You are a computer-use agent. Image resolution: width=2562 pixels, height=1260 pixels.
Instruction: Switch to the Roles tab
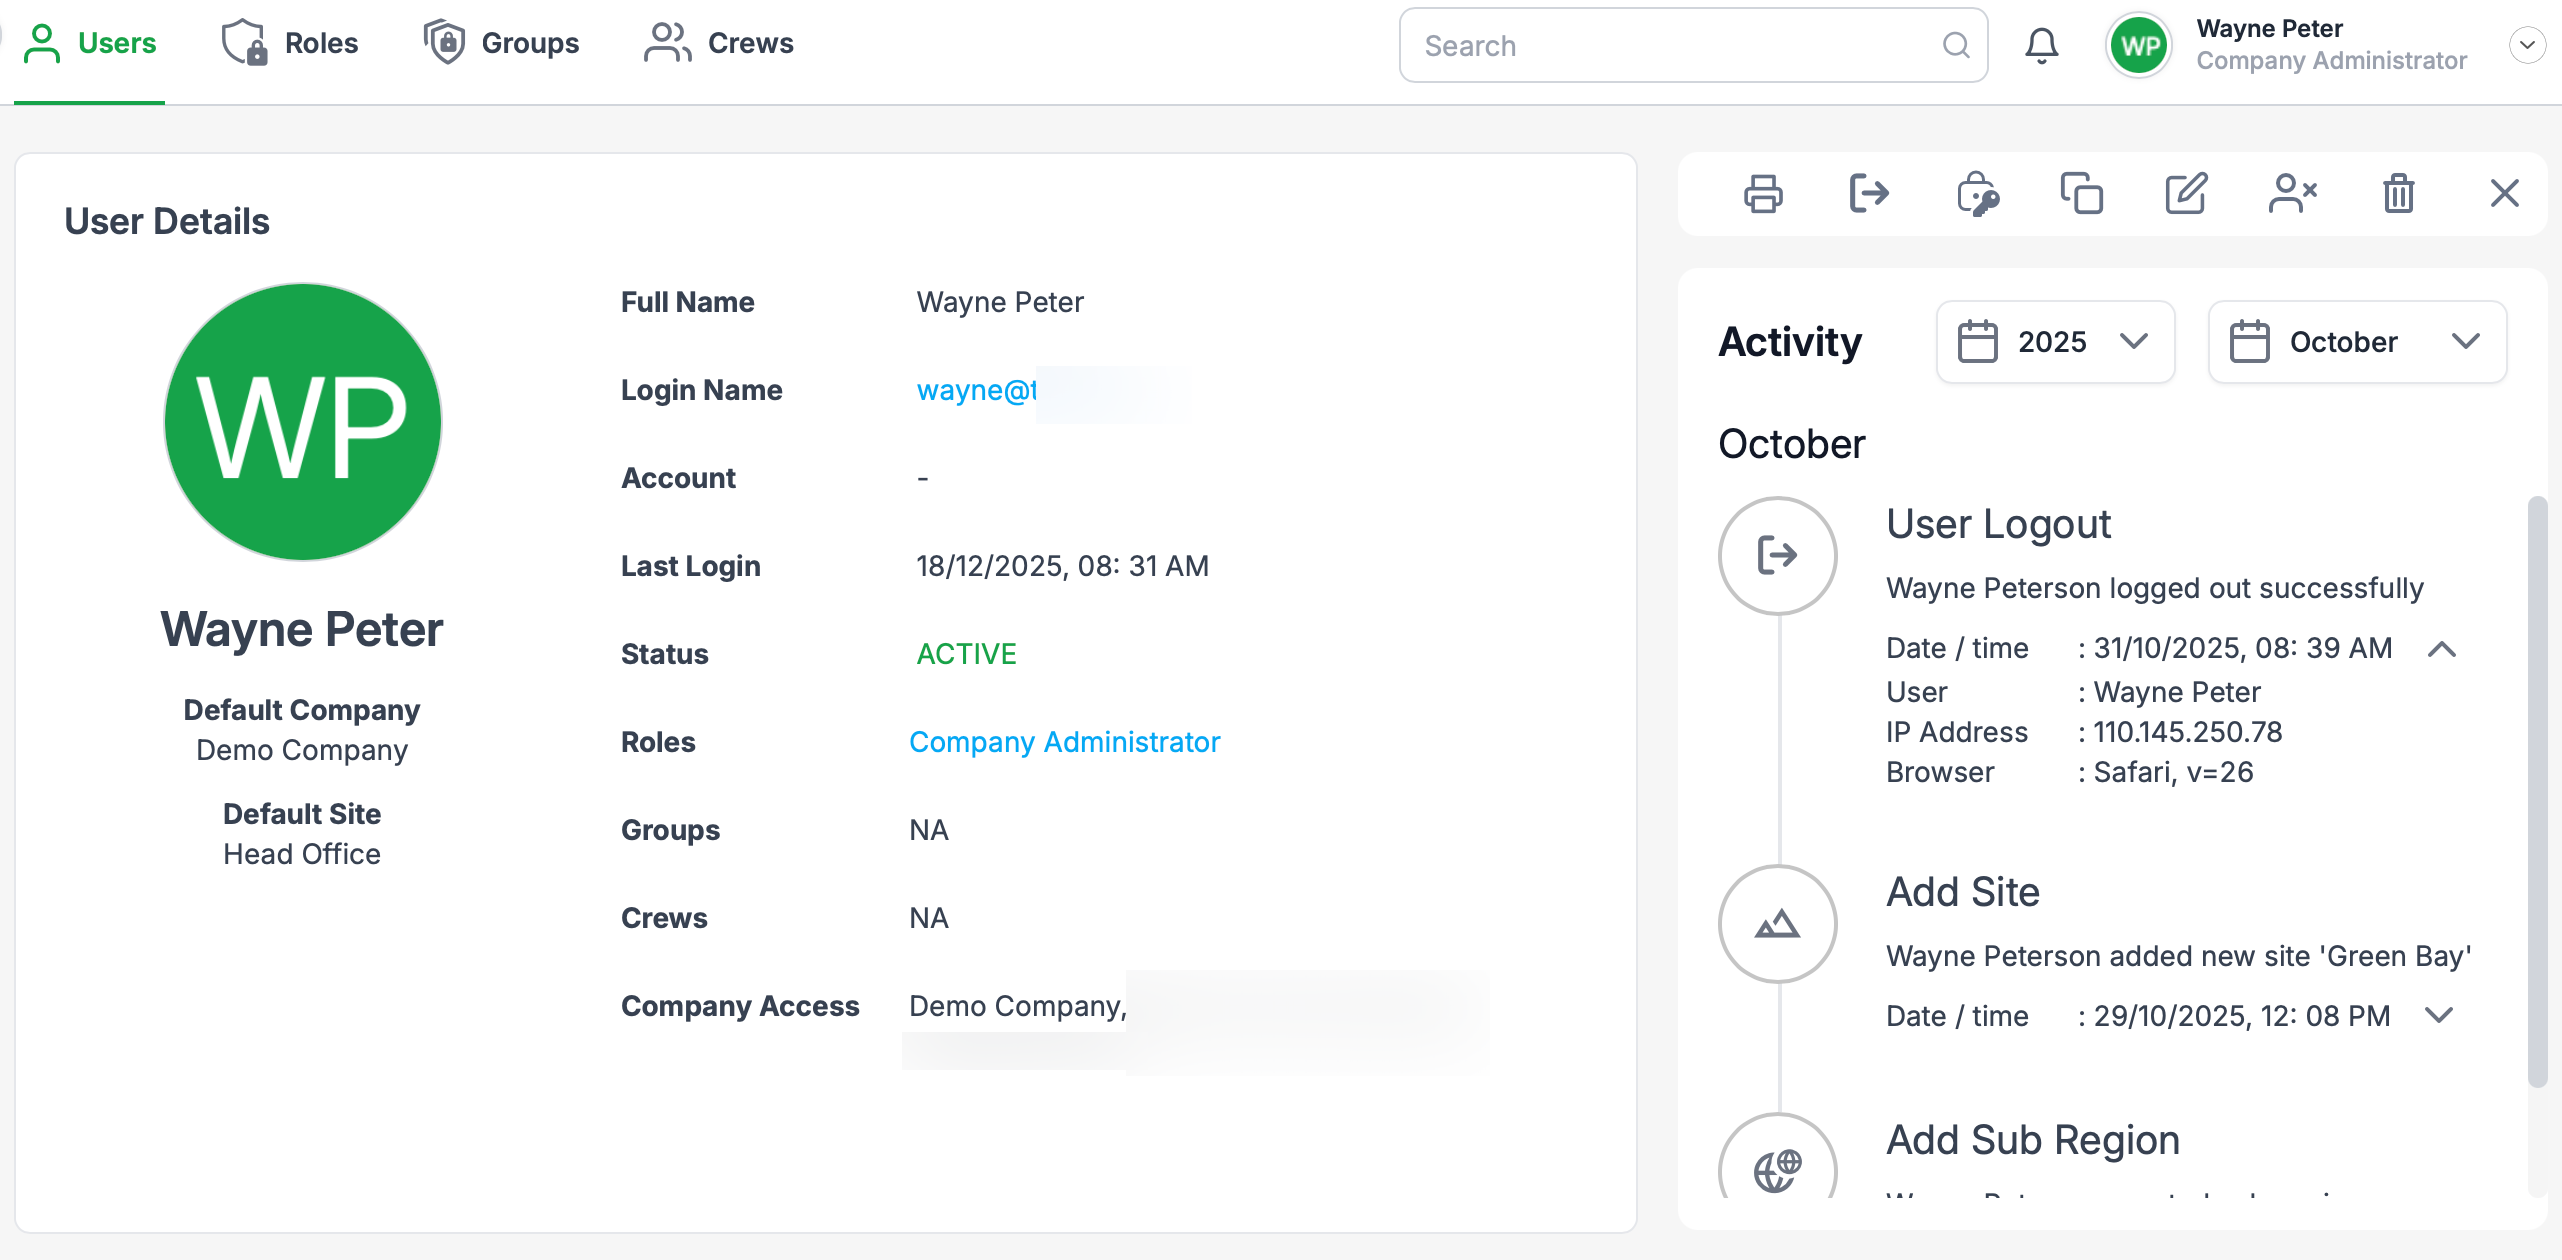pos(290,44)
